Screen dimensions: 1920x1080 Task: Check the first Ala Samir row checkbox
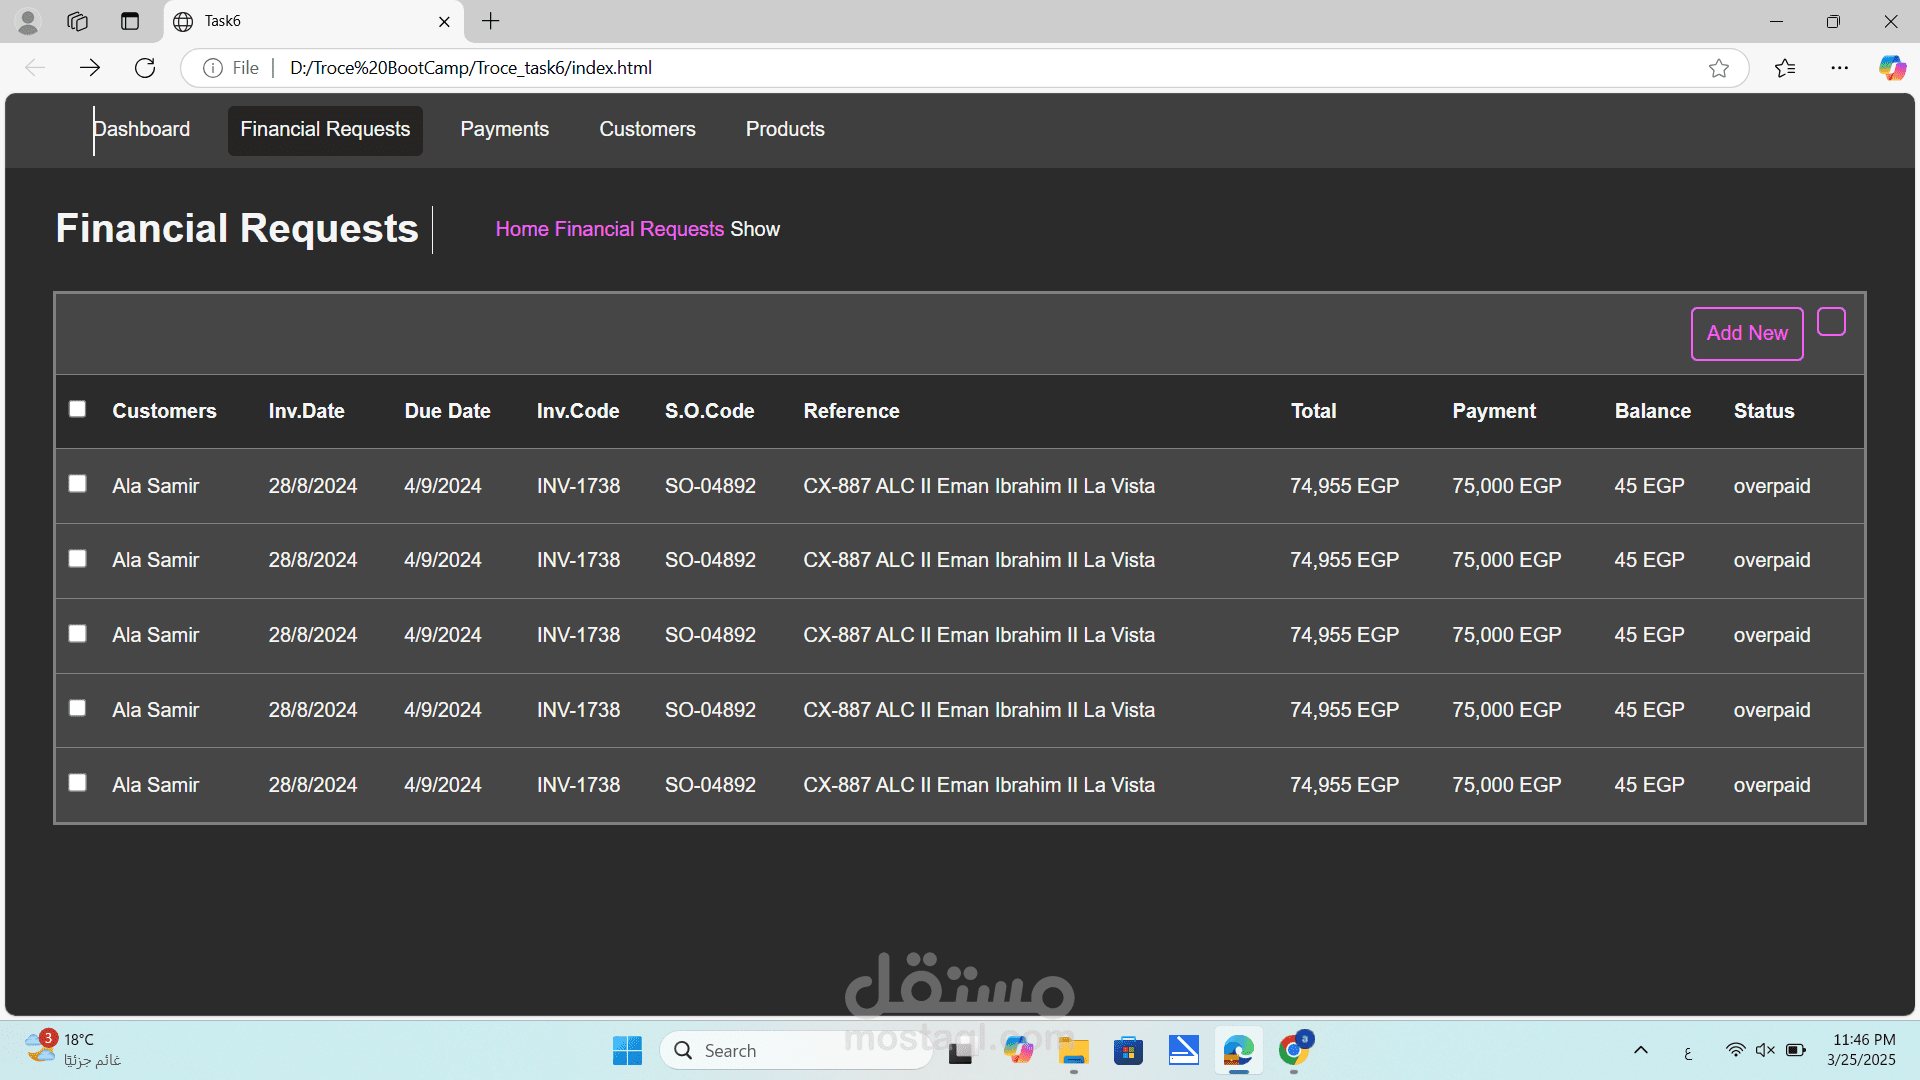click(x=77, y=484)
